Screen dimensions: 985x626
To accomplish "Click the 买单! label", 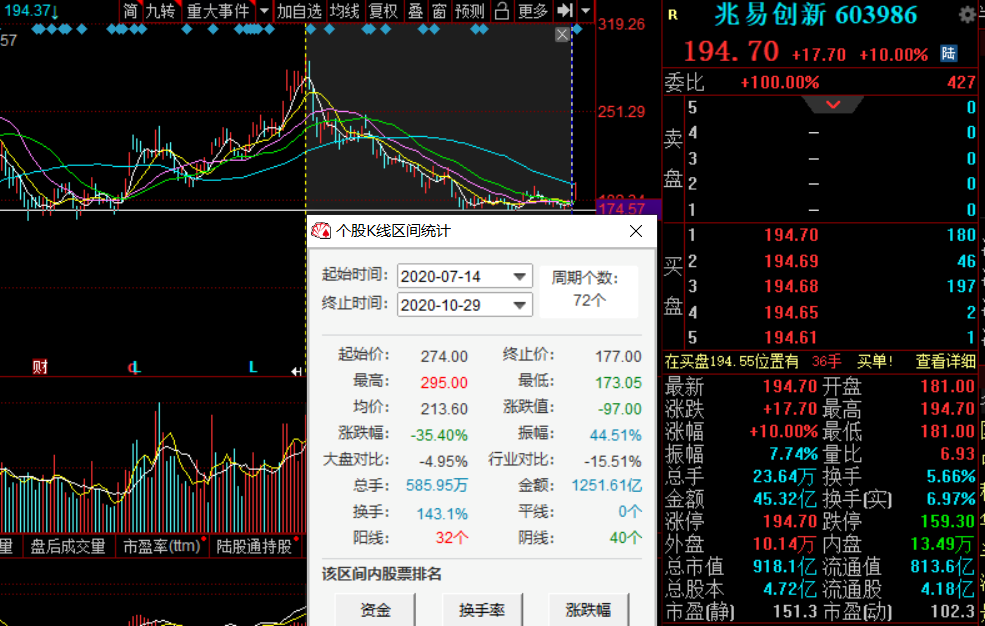I will (x=874, y=361).
